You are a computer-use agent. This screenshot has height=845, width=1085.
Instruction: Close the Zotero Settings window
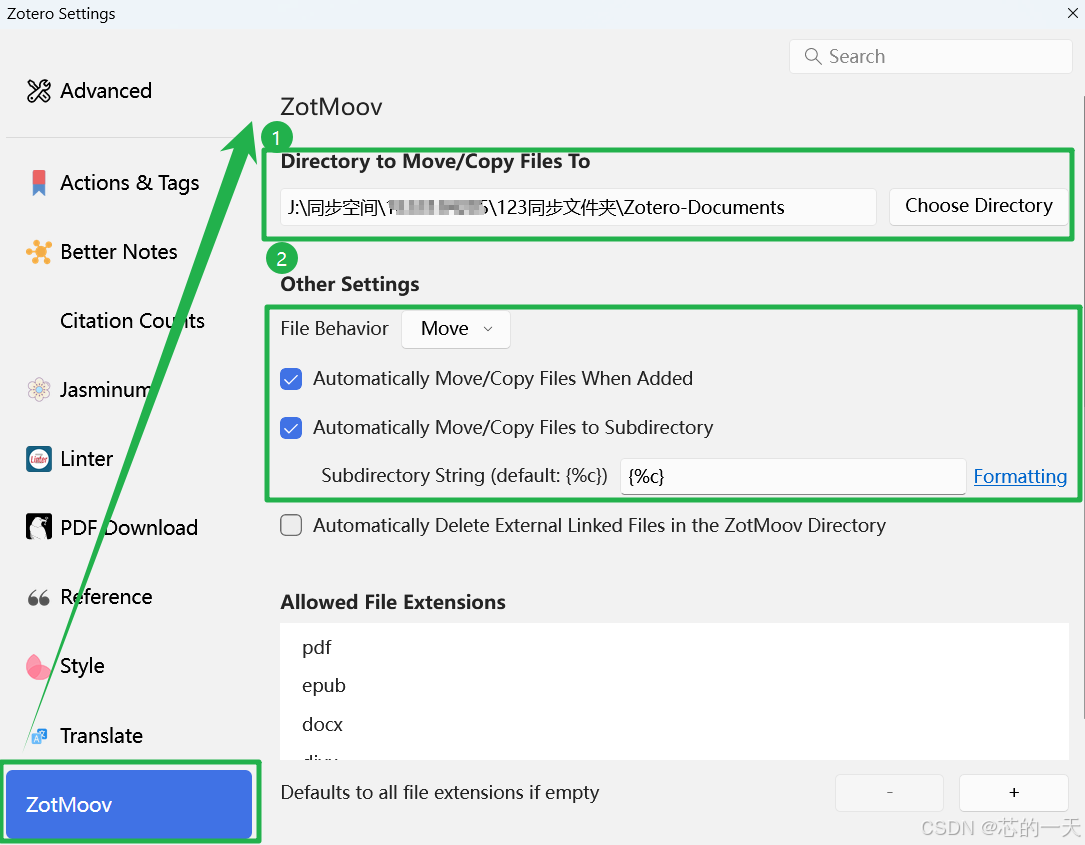1073,12
